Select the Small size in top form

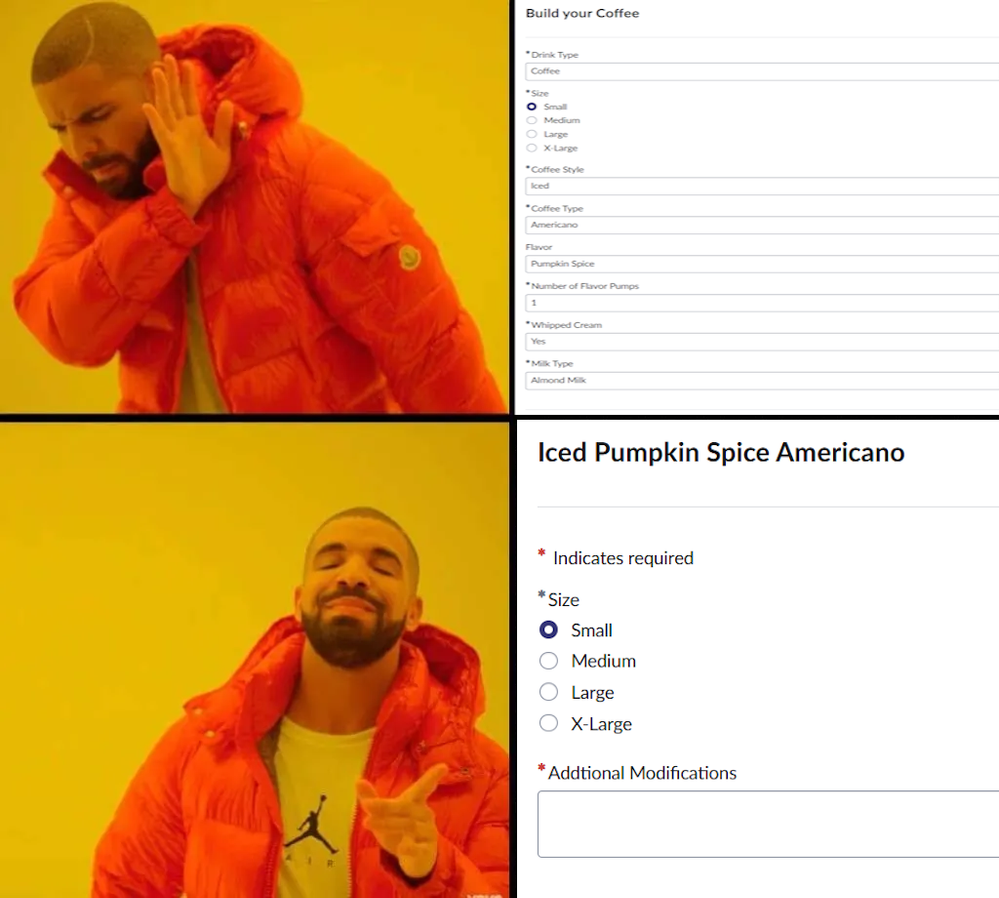(x=531, y=106)
